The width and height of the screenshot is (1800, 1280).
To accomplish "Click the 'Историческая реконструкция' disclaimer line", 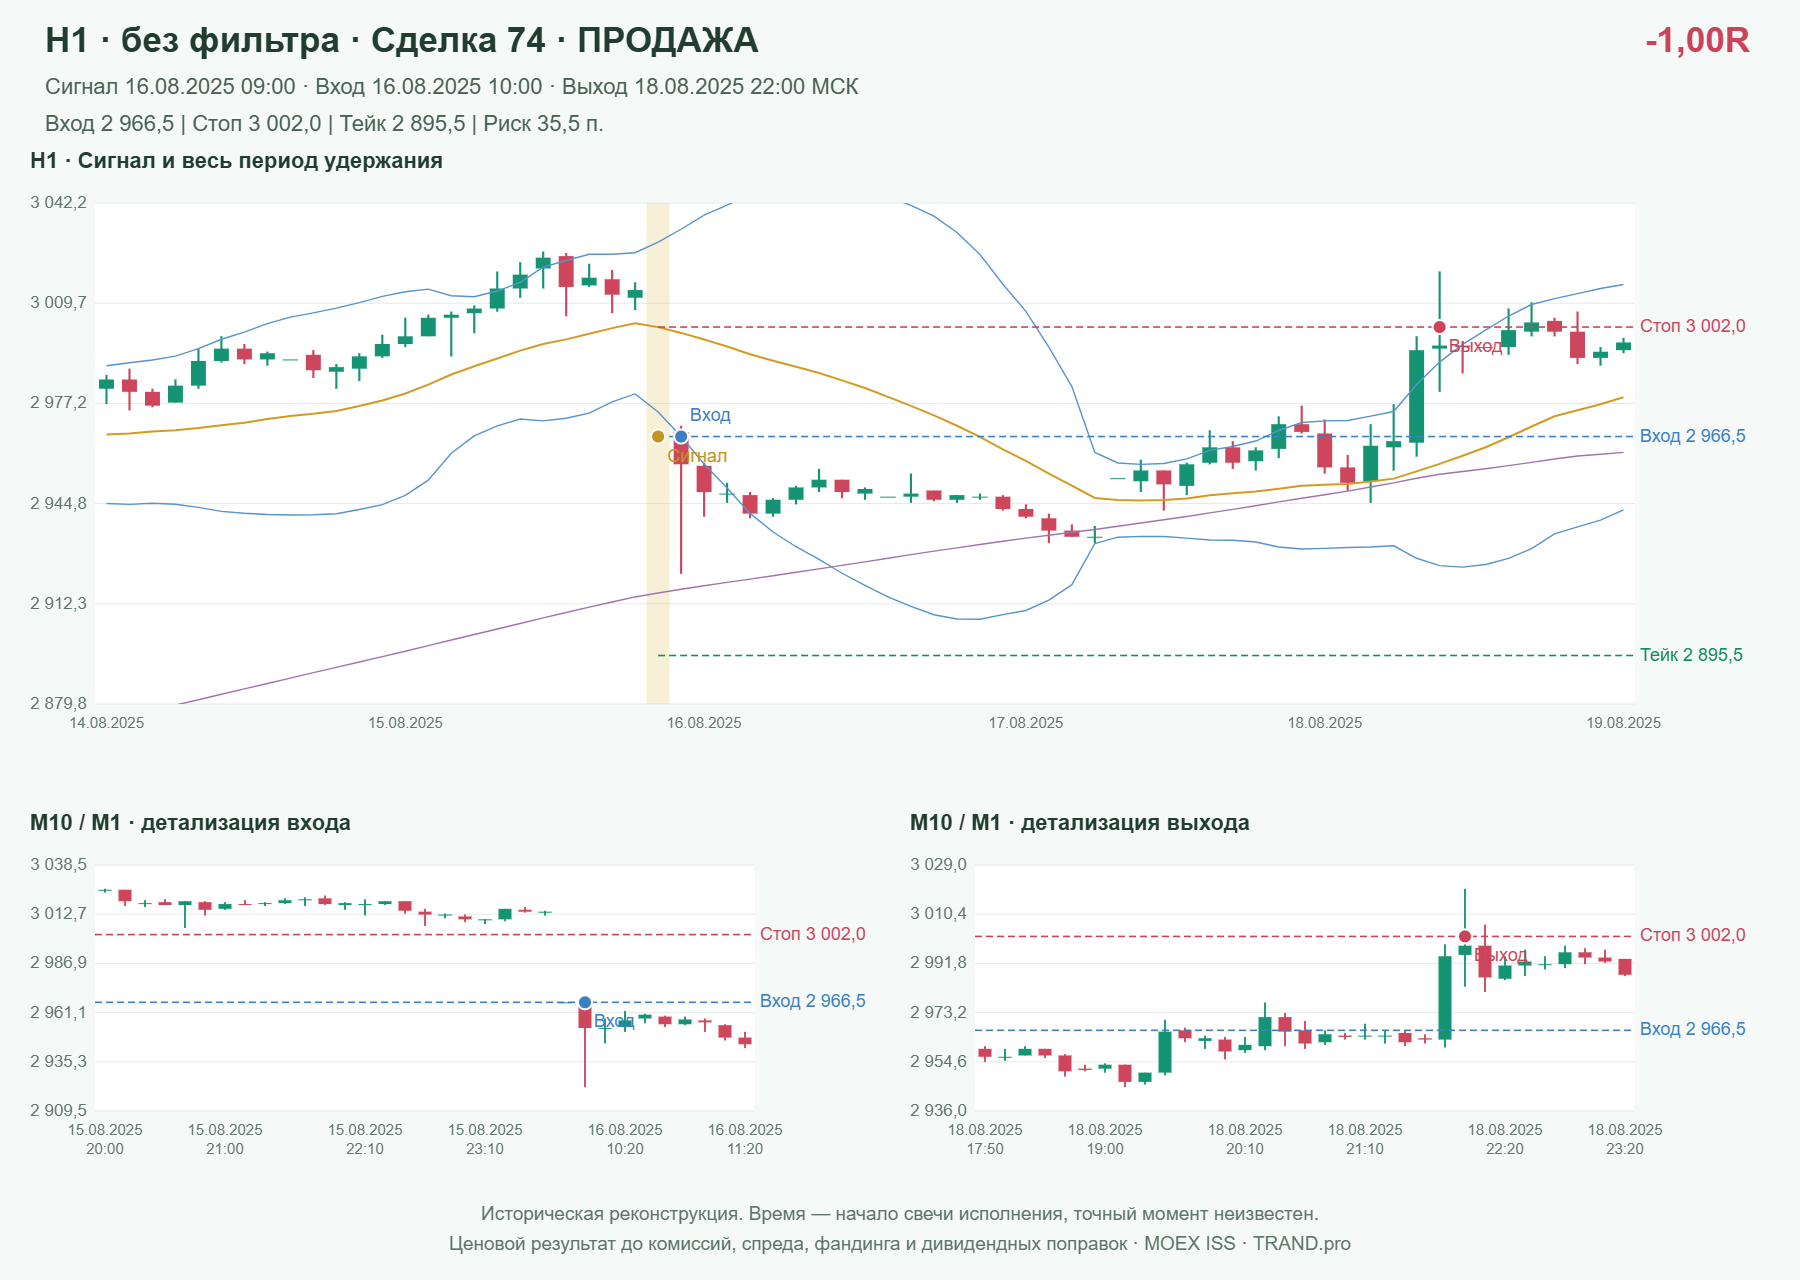I will click(900, 1214).
